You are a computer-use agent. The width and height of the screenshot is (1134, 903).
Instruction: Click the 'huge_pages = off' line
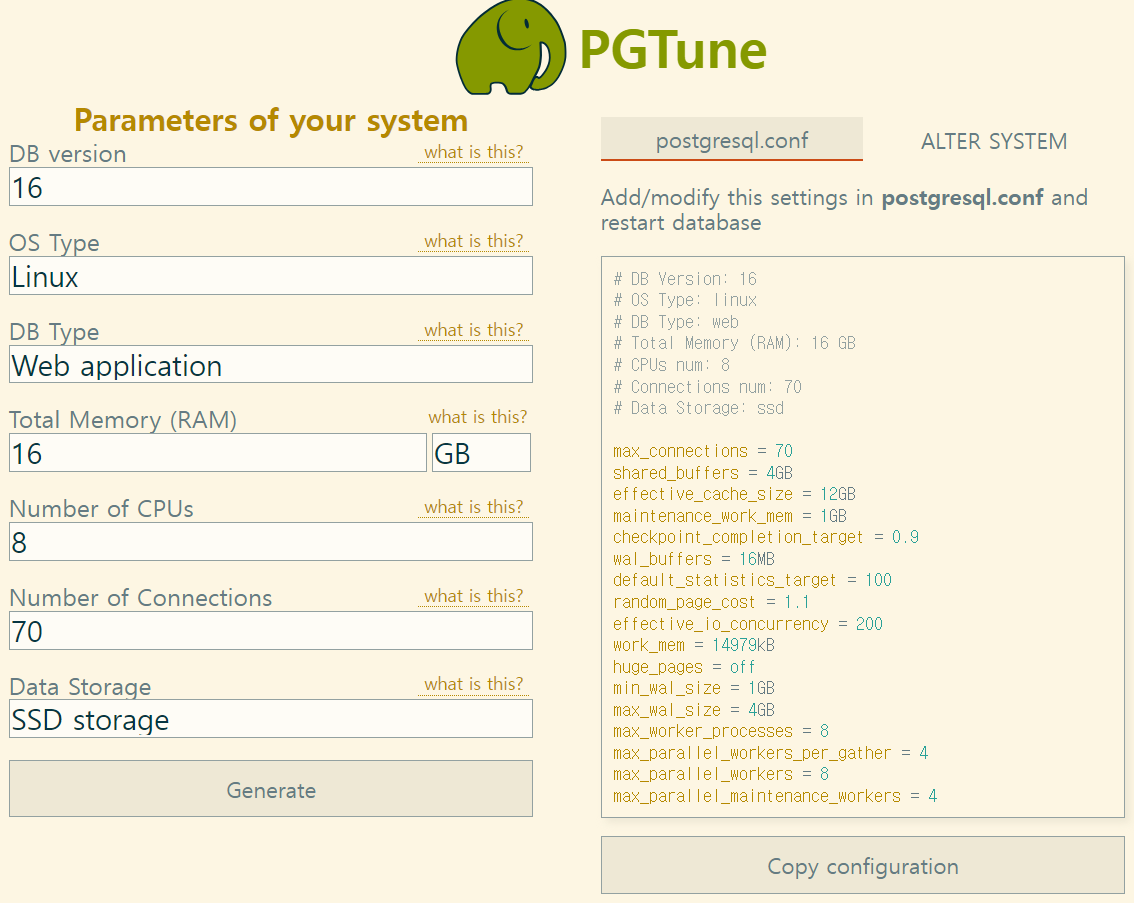tap(684, 667)
